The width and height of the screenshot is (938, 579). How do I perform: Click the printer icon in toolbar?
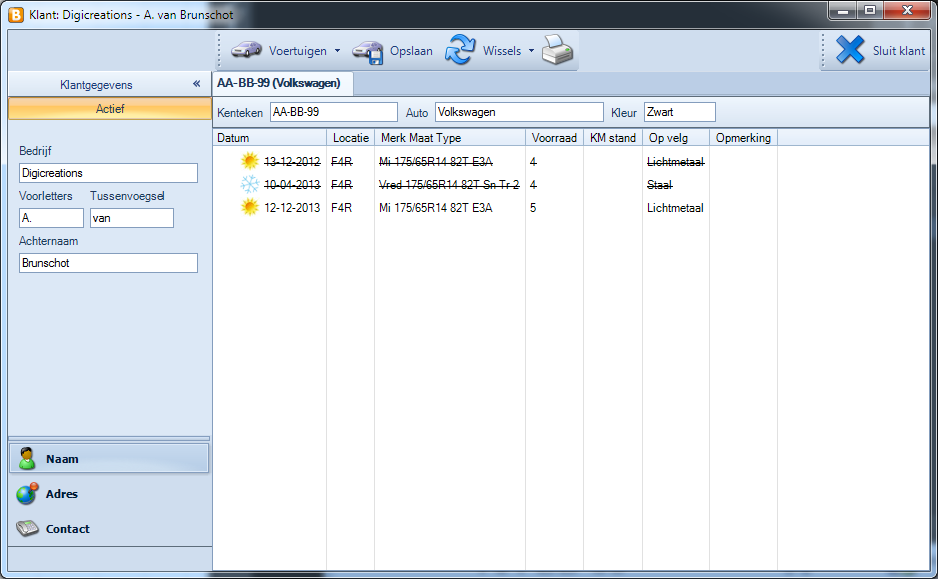tap(558, 50)
